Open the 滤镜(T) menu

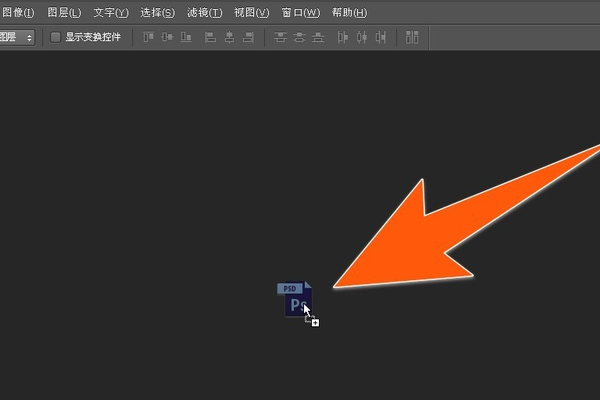[x=205, y=13]
